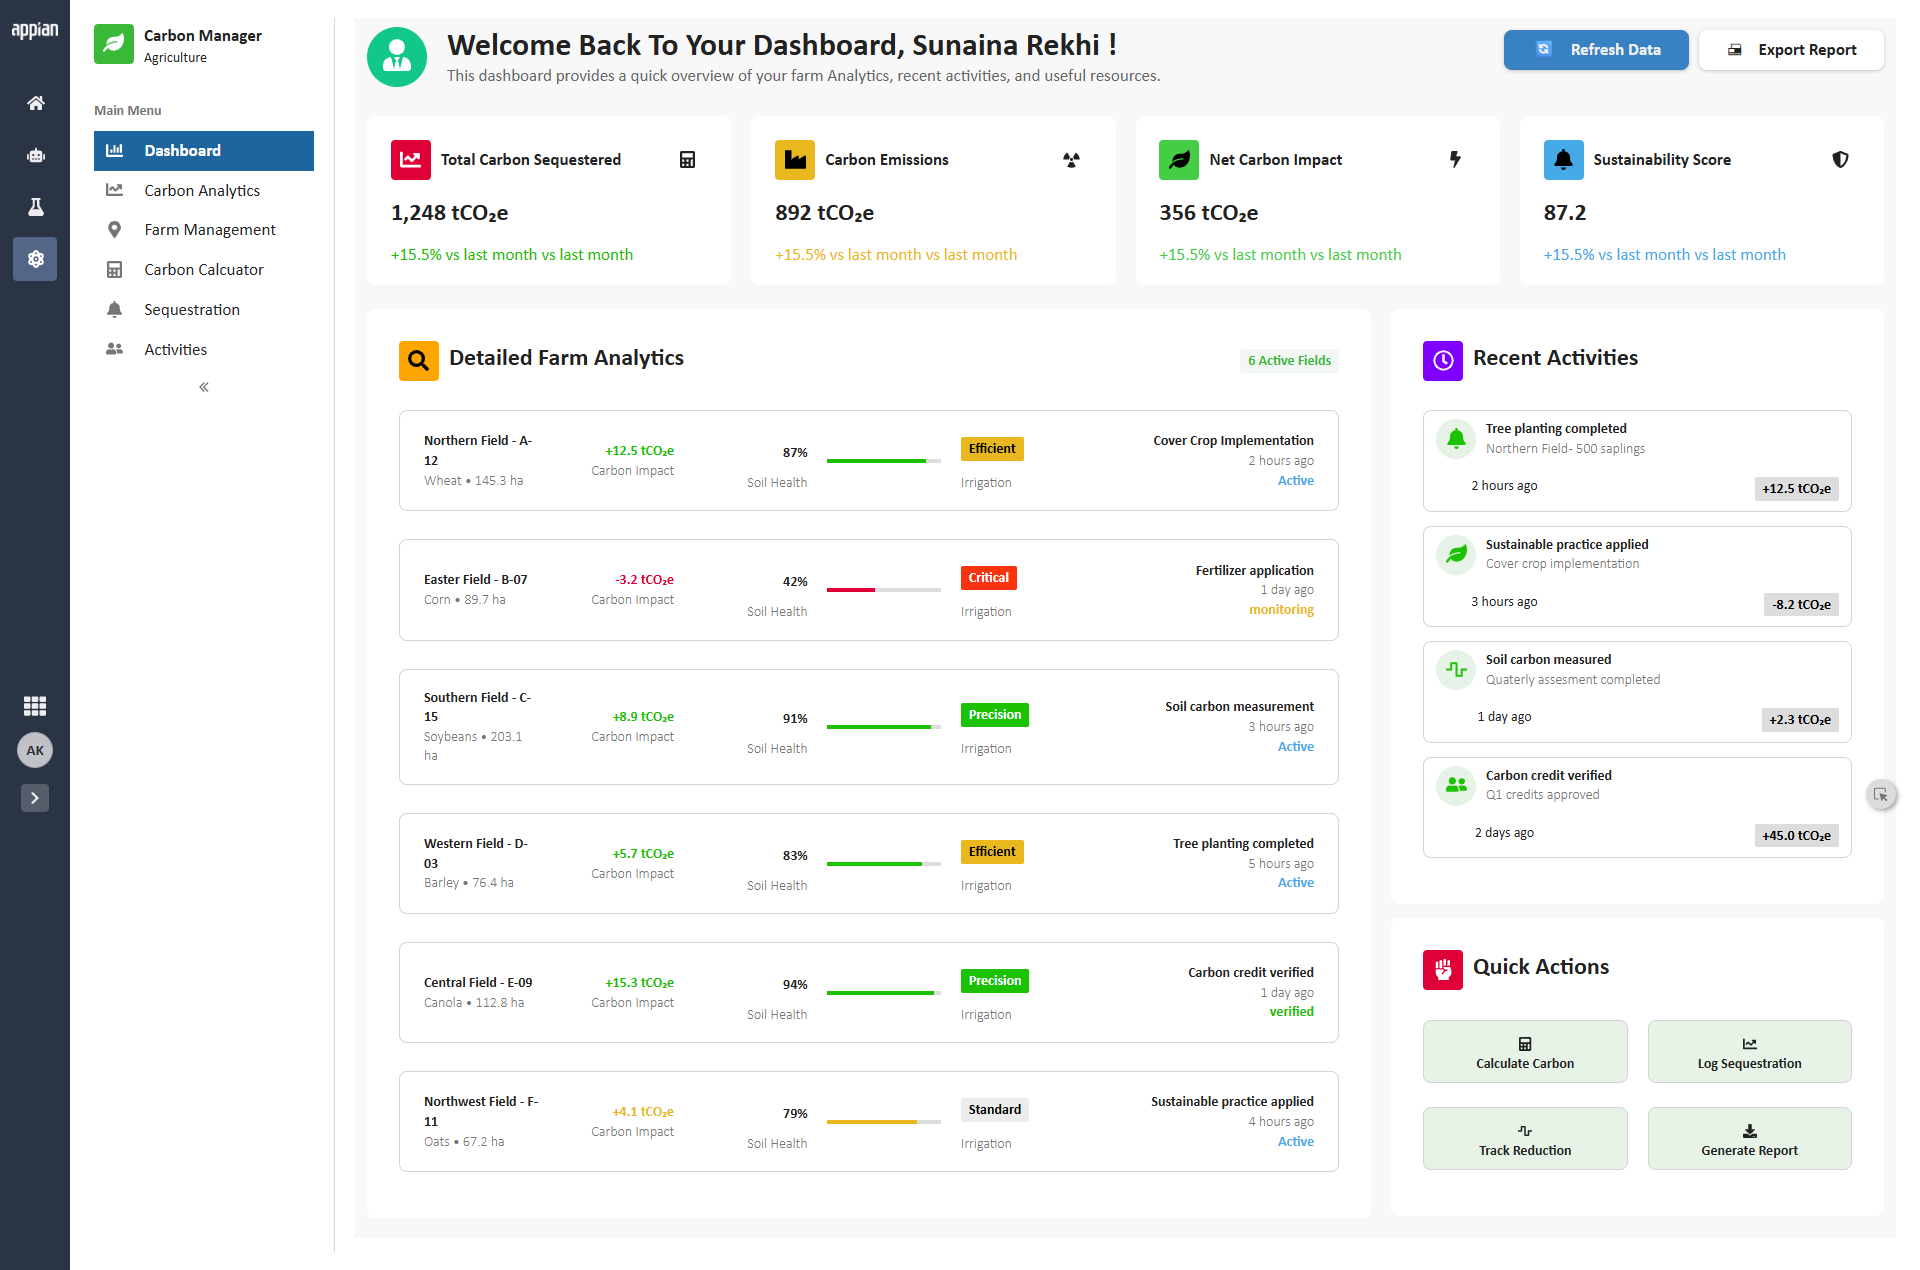Click calculator icon on Total Carbon Sequestered card
1920x1270 pixels.
coord(687,160)
